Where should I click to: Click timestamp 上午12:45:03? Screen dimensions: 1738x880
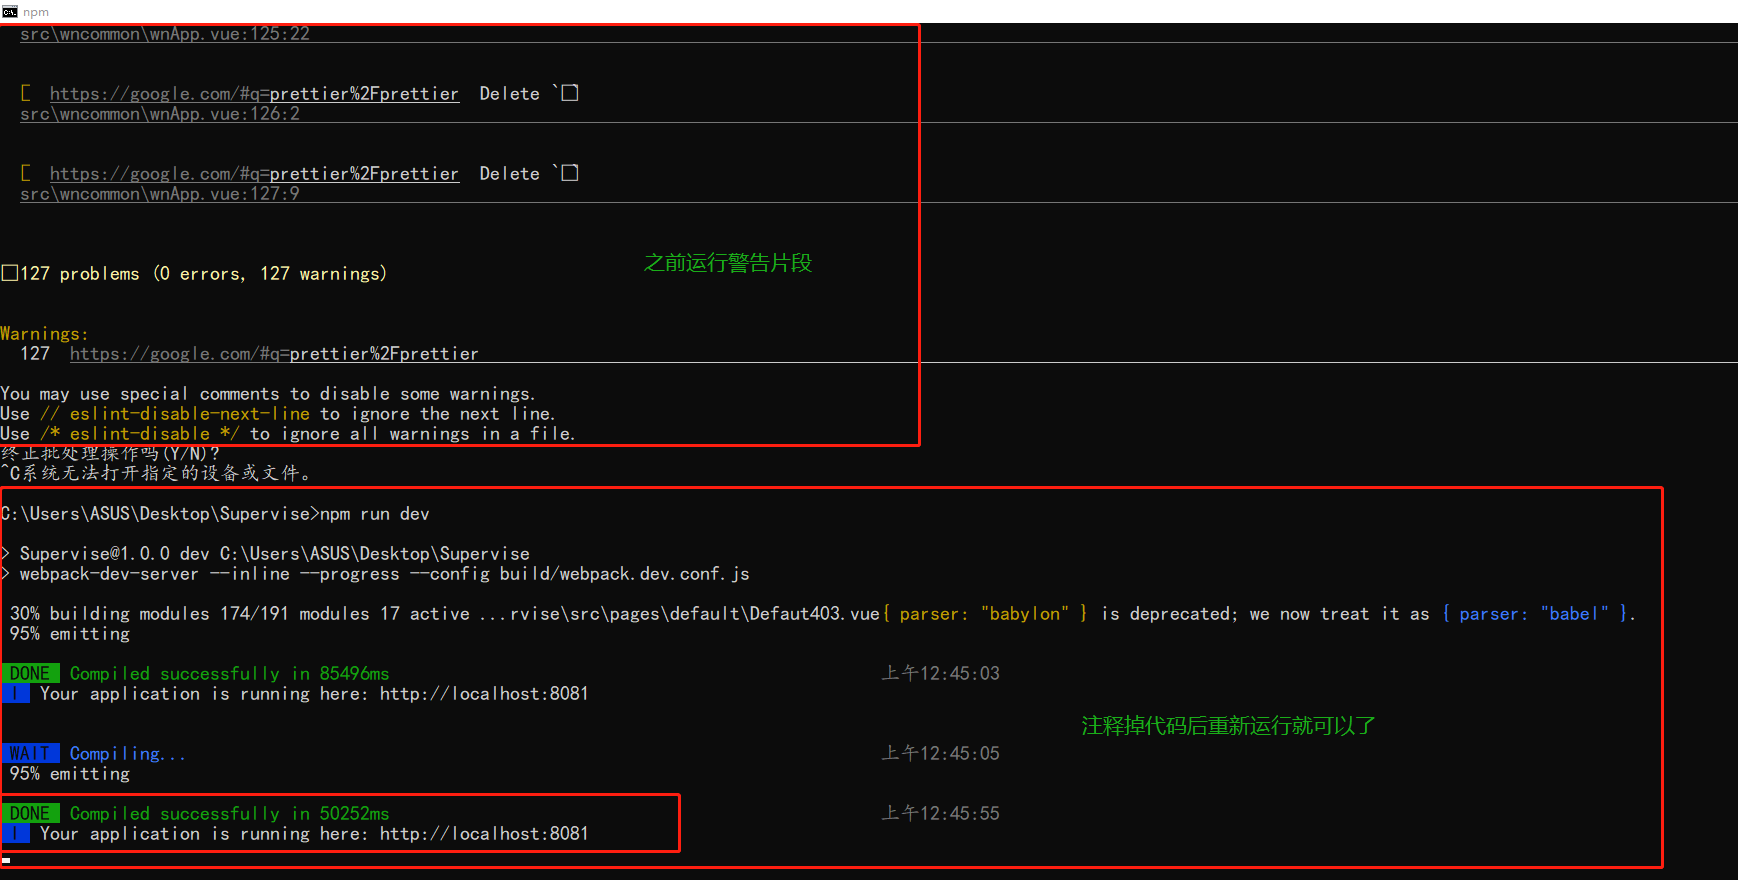click(x=940, y=674)
